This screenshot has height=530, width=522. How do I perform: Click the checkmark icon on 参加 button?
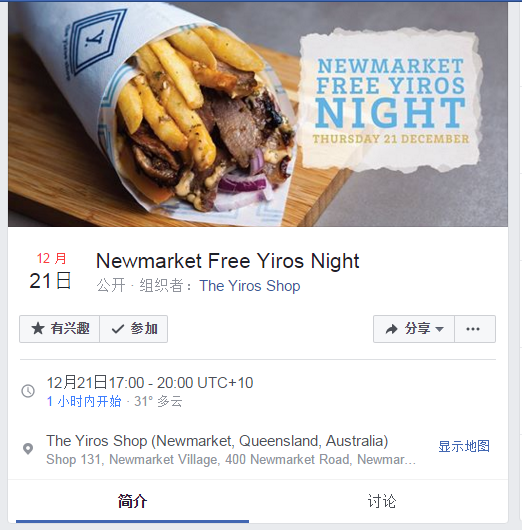pos(117,329)
